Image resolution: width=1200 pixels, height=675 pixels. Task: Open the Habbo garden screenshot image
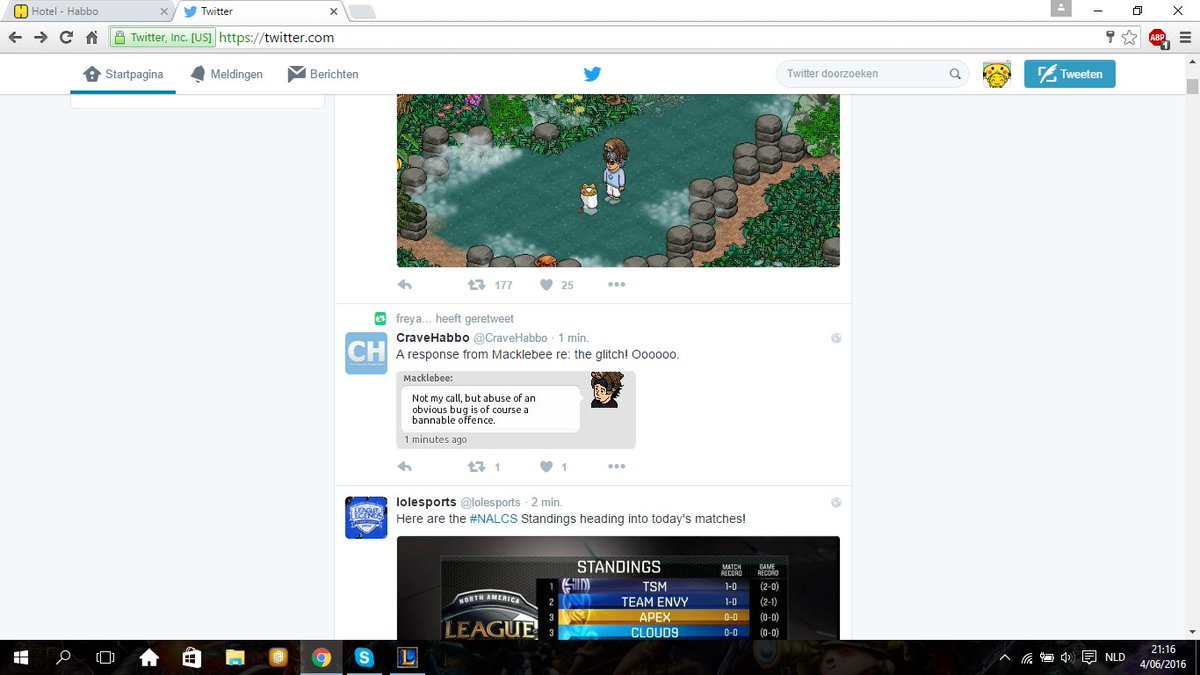point(618,180)
